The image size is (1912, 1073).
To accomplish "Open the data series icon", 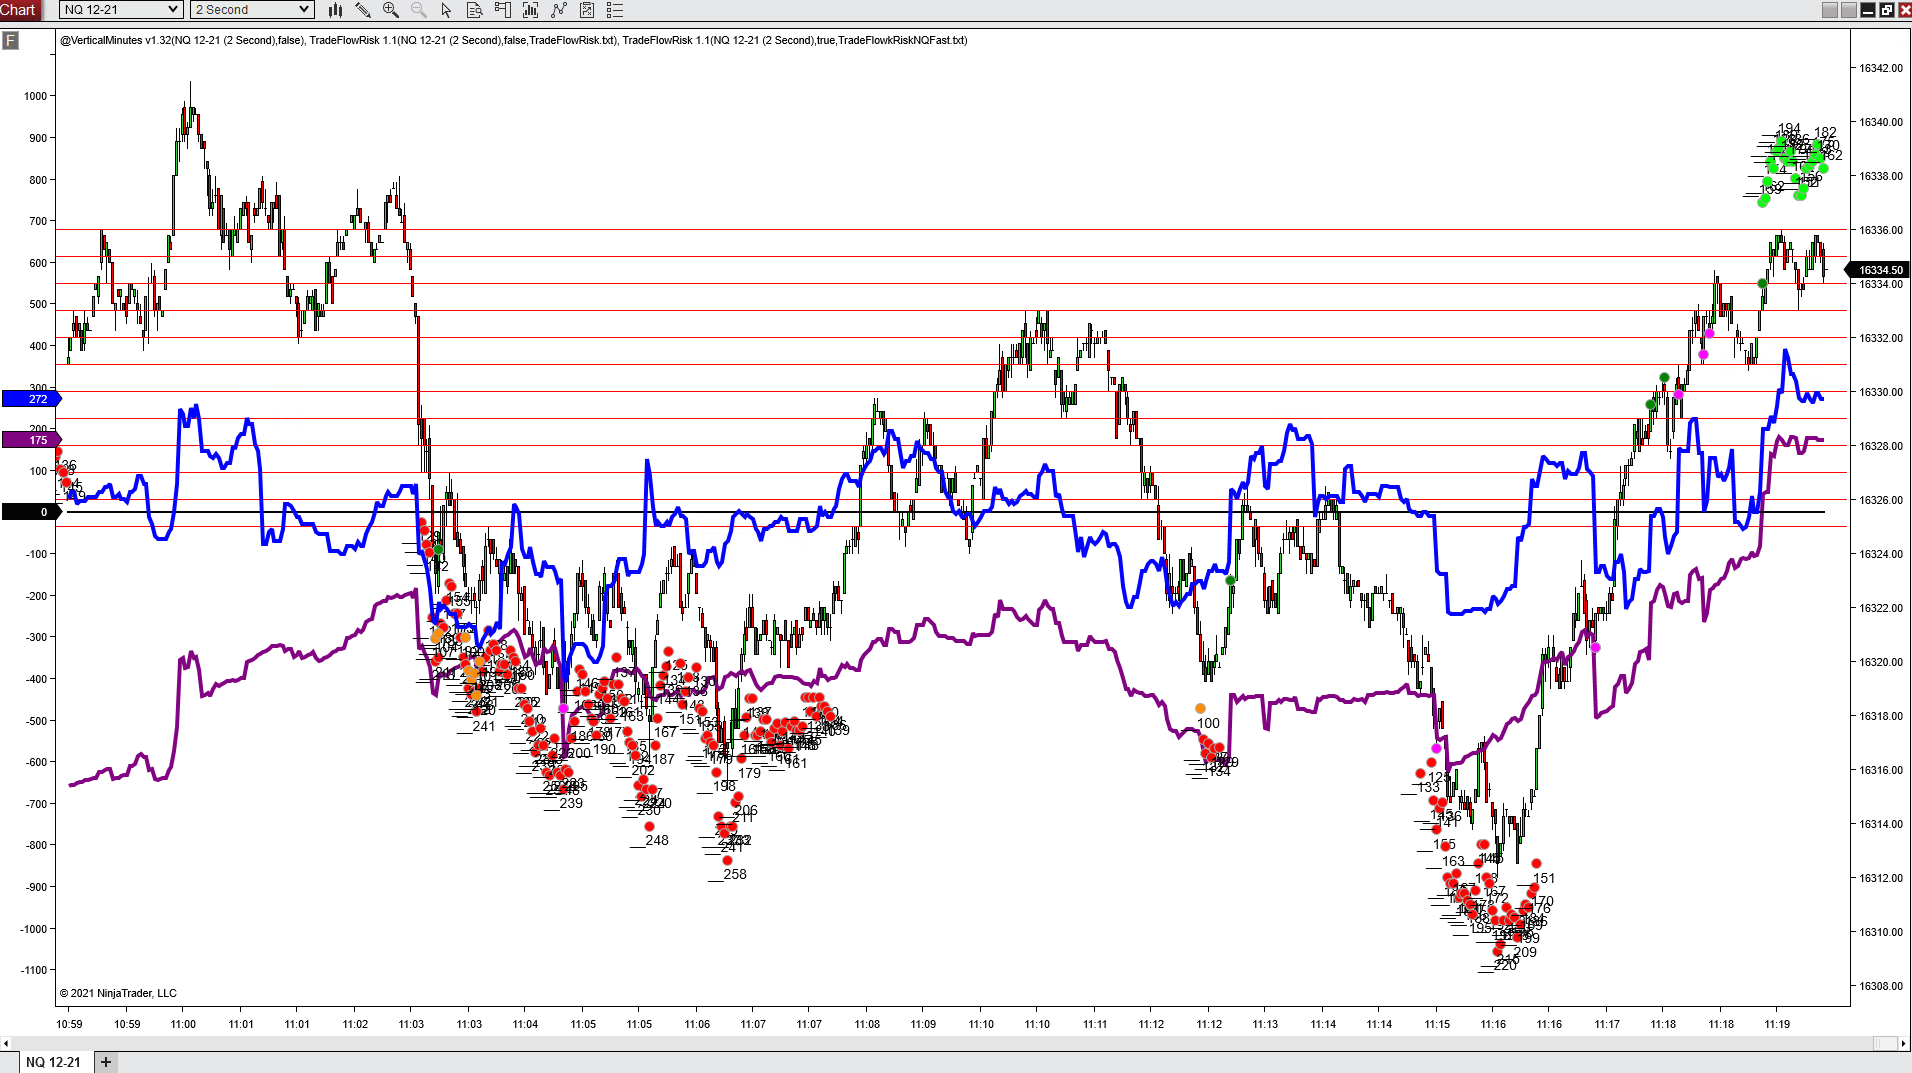I will coord(531,10).
